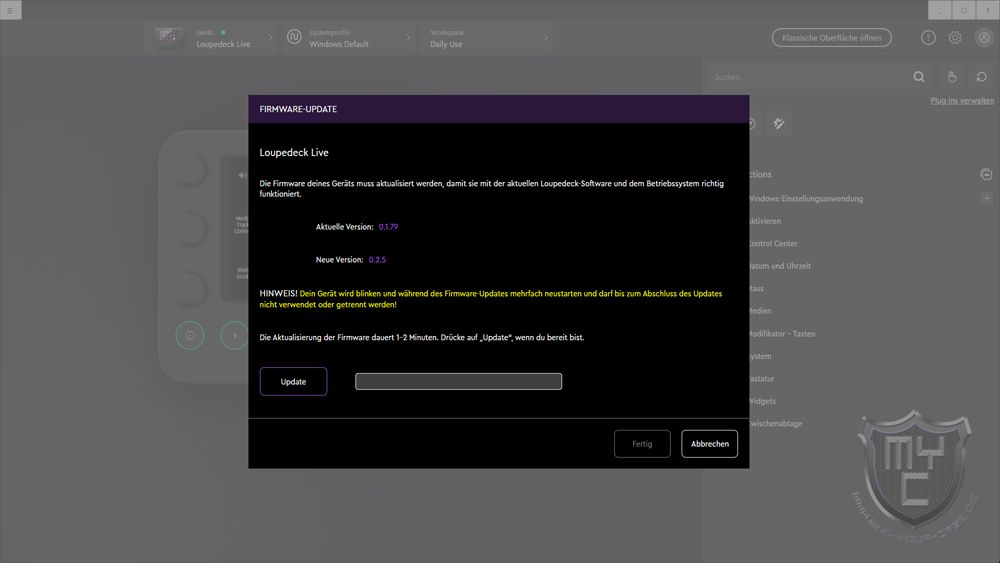Click current version value 0.1.79
1000x563 pixels.
coord(388,227)
